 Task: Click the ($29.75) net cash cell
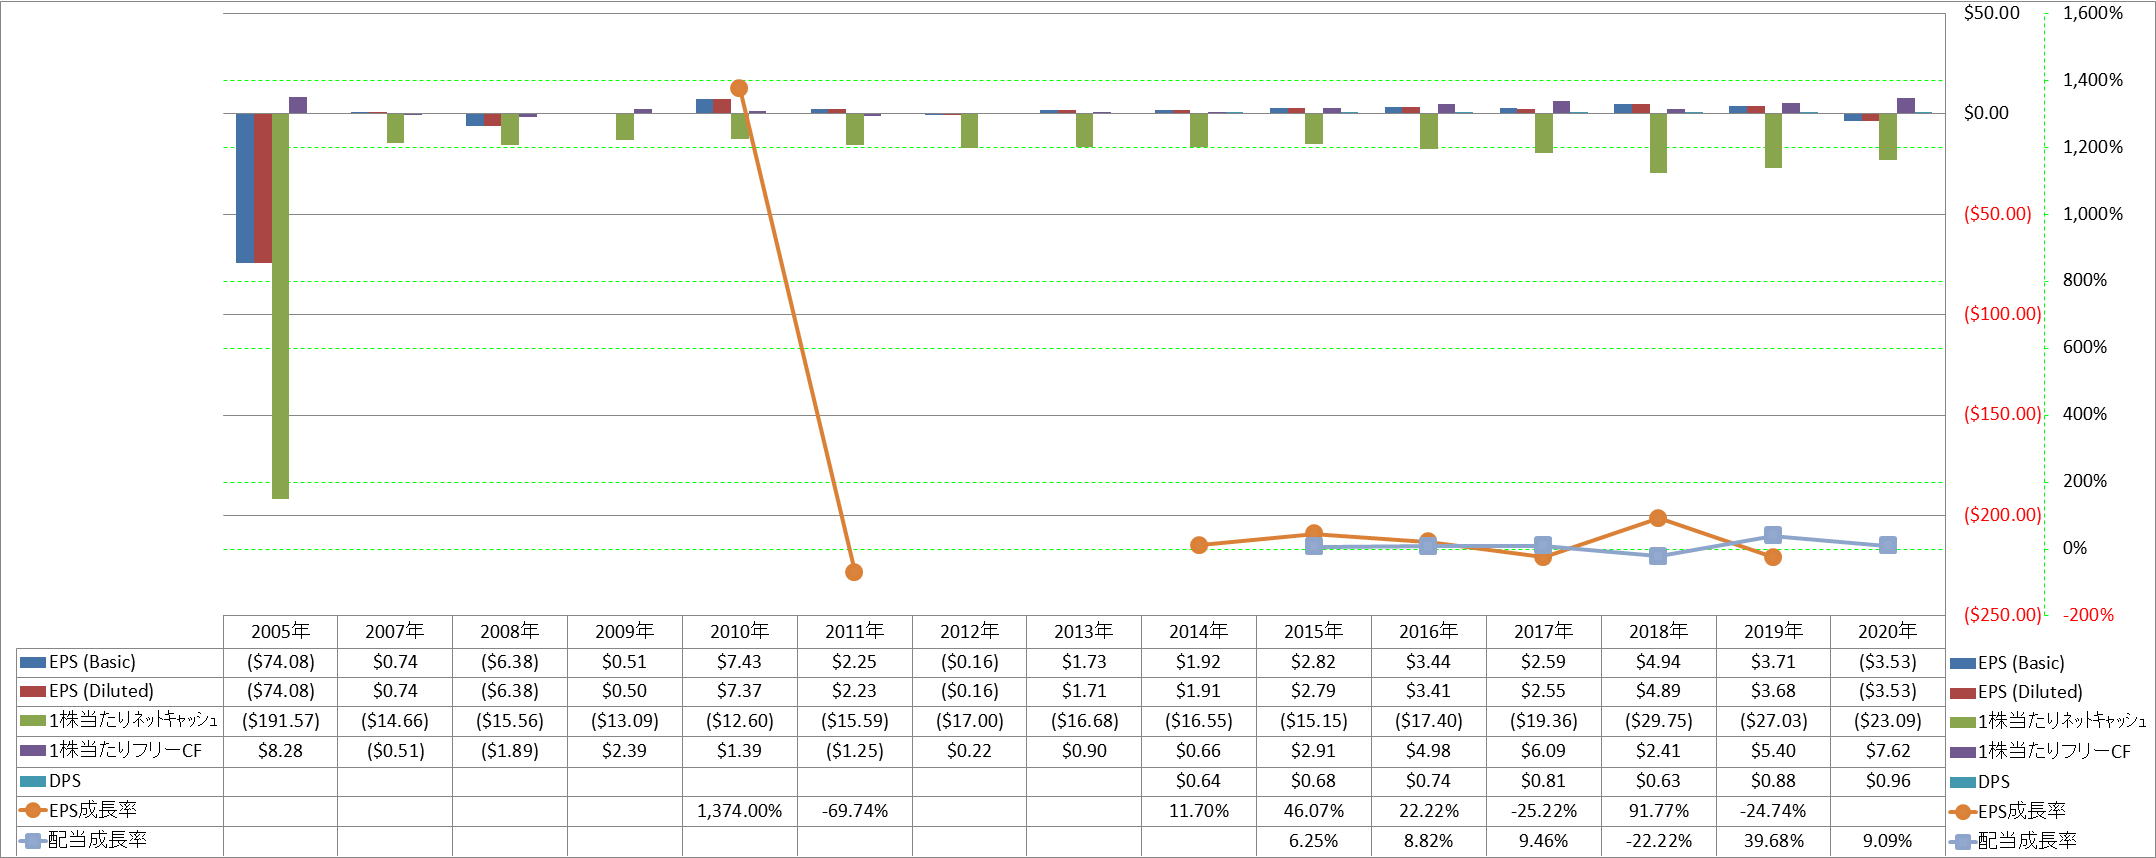1658,721
